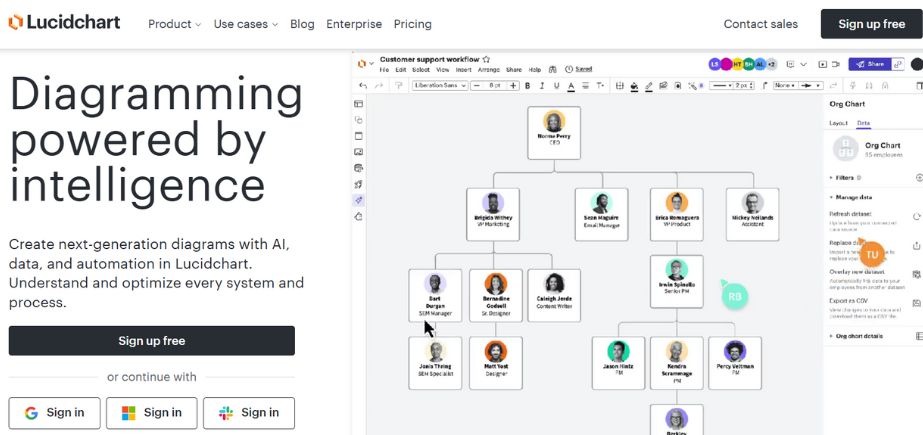Click the Overlay new dataset icon
This screenshot has height=435, width=923.
pyautogui.click(x=917, y=274)
